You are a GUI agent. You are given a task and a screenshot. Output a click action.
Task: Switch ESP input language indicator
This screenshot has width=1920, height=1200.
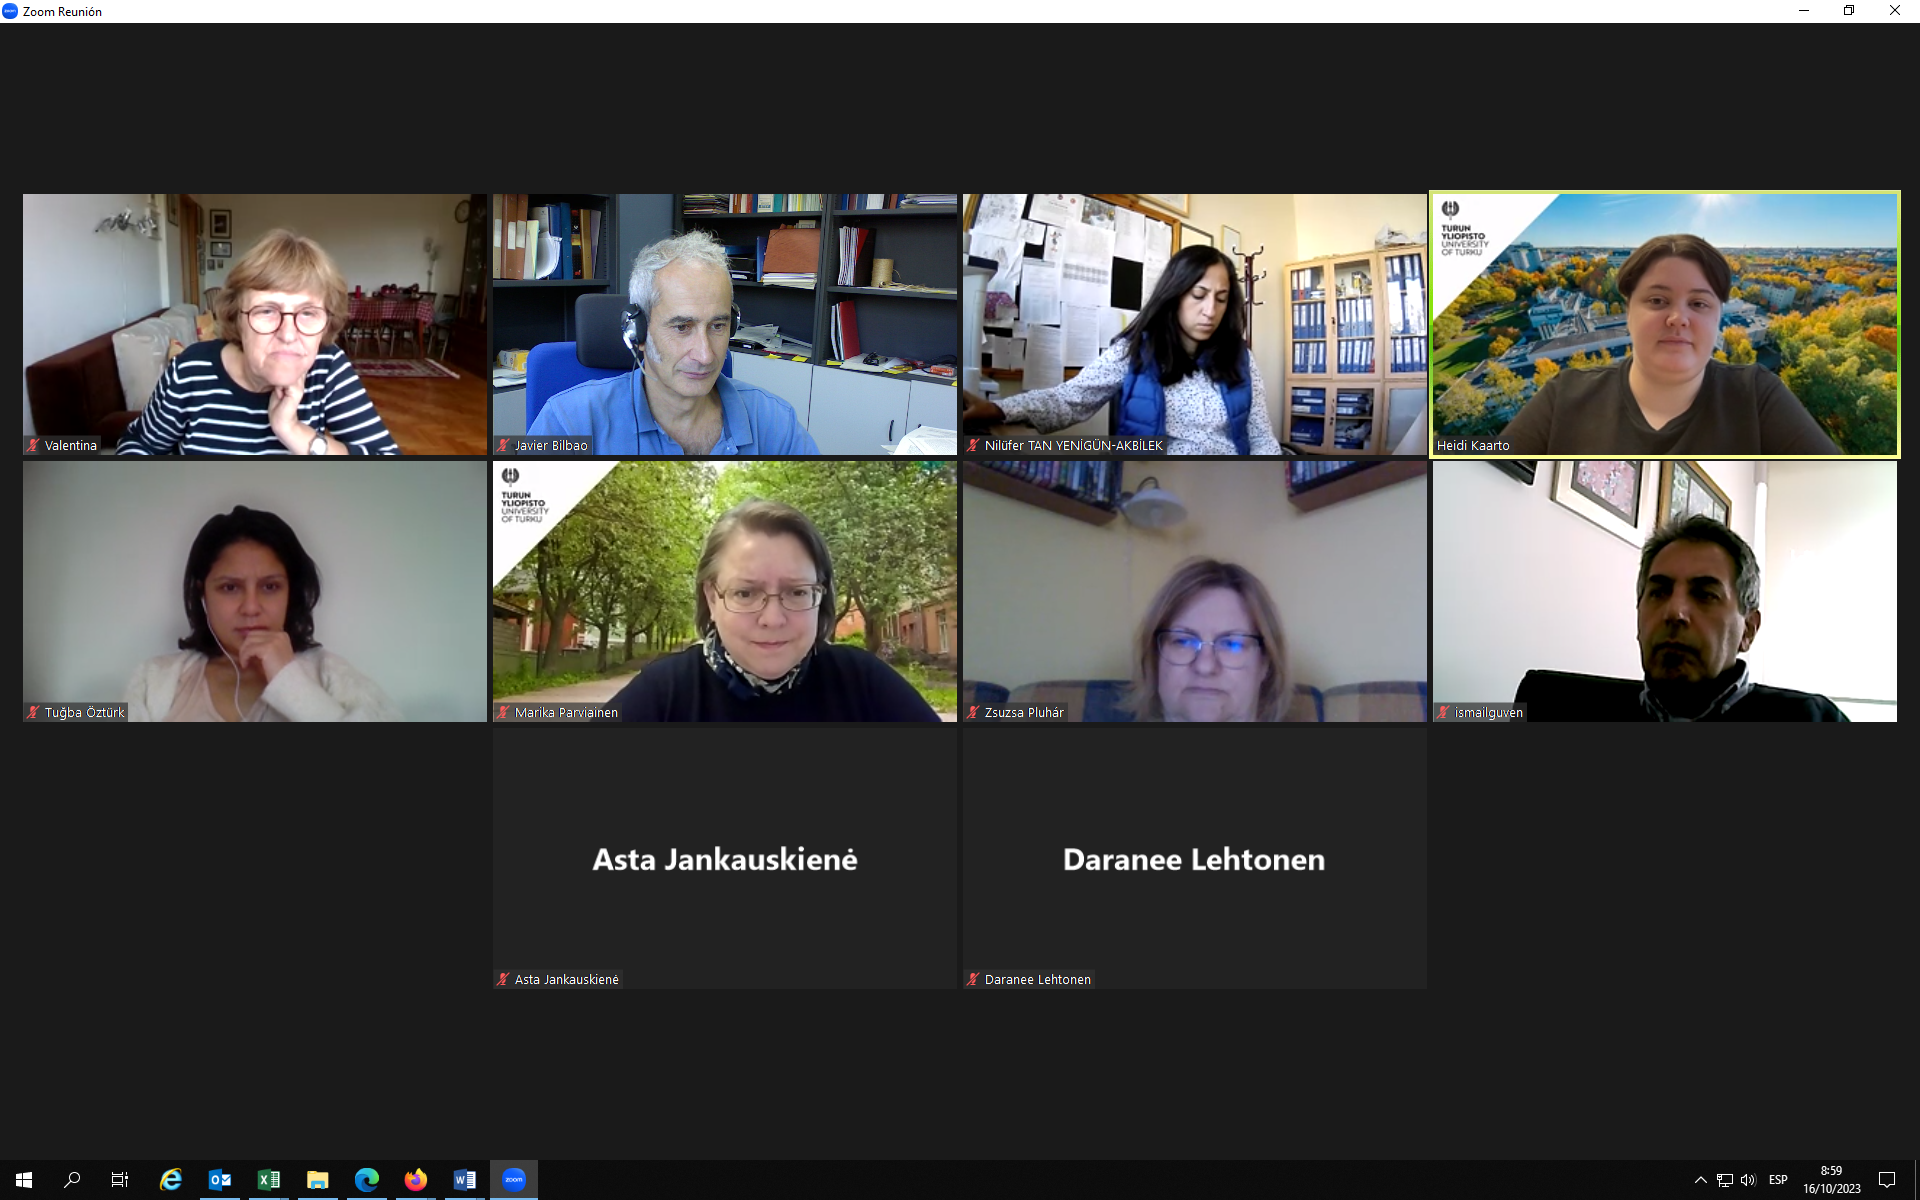point(1778,1180)
